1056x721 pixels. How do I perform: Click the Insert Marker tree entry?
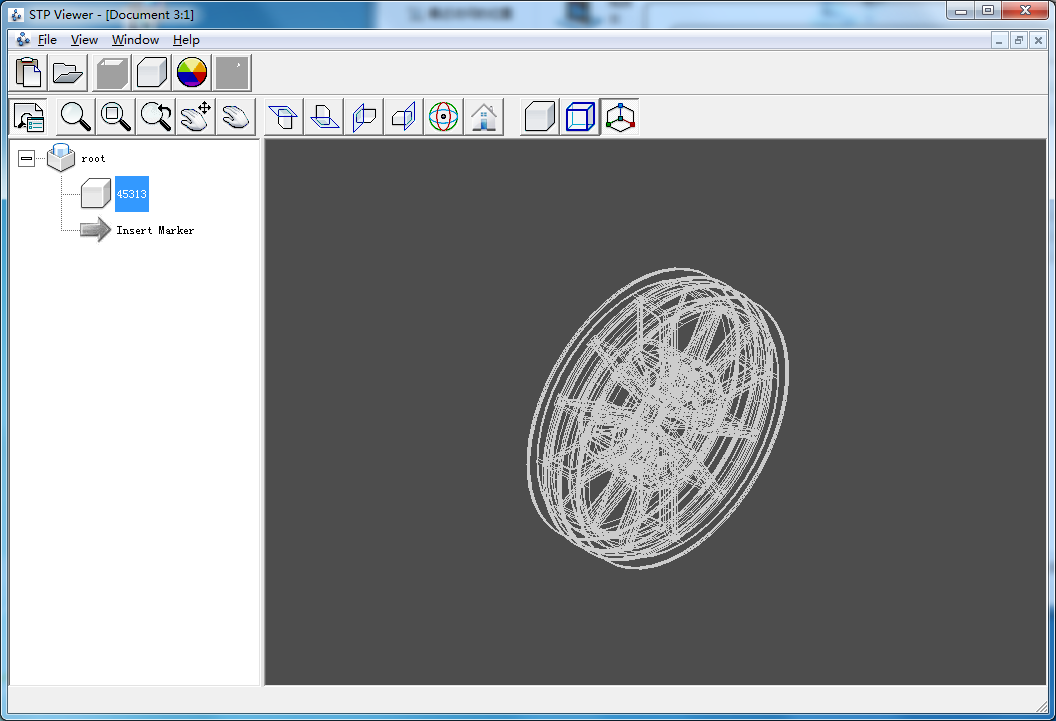[155, 230]
